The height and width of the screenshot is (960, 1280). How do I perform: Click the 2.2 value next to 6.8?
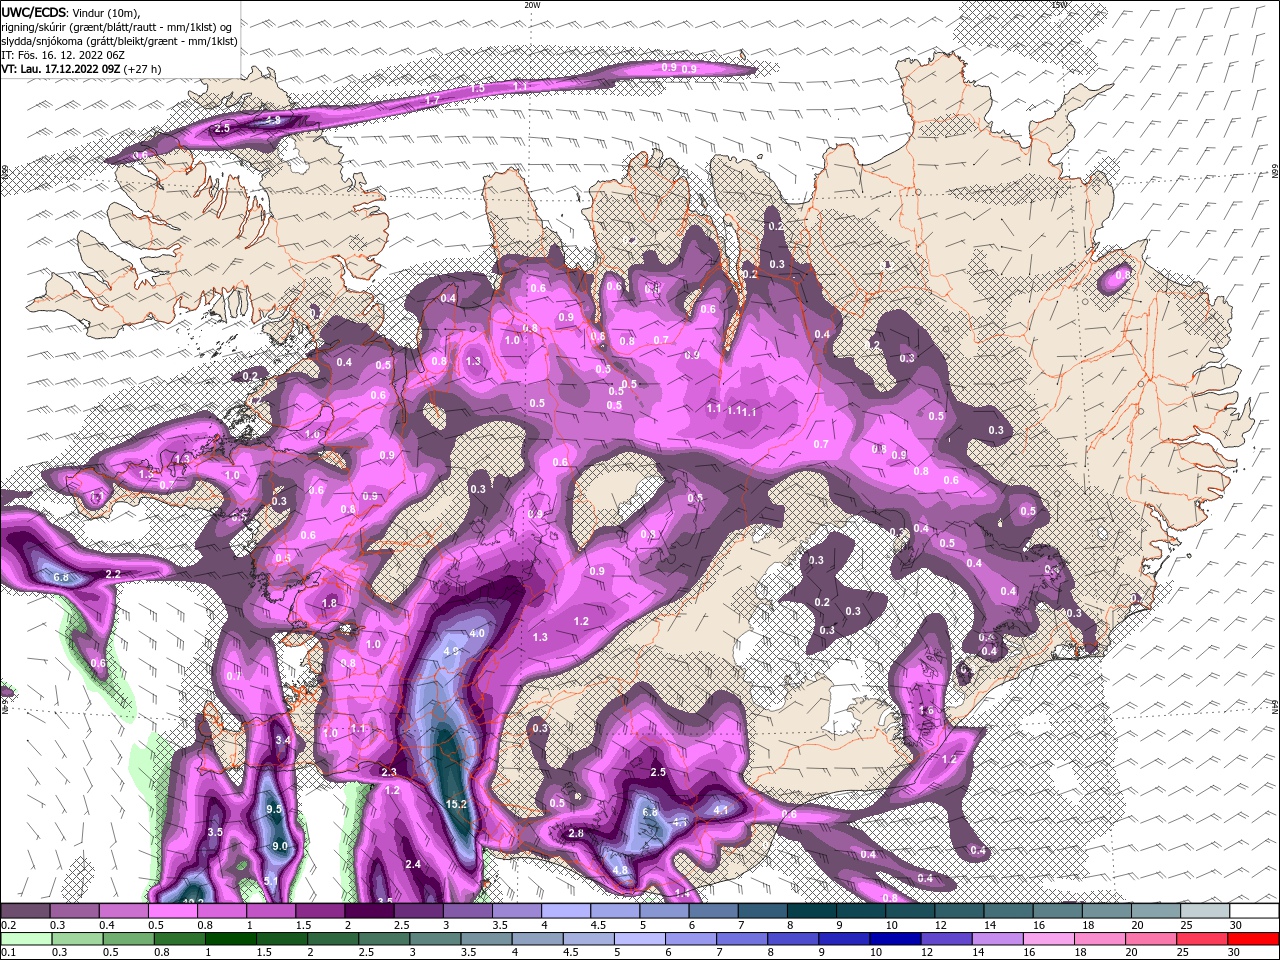[113, 574]
